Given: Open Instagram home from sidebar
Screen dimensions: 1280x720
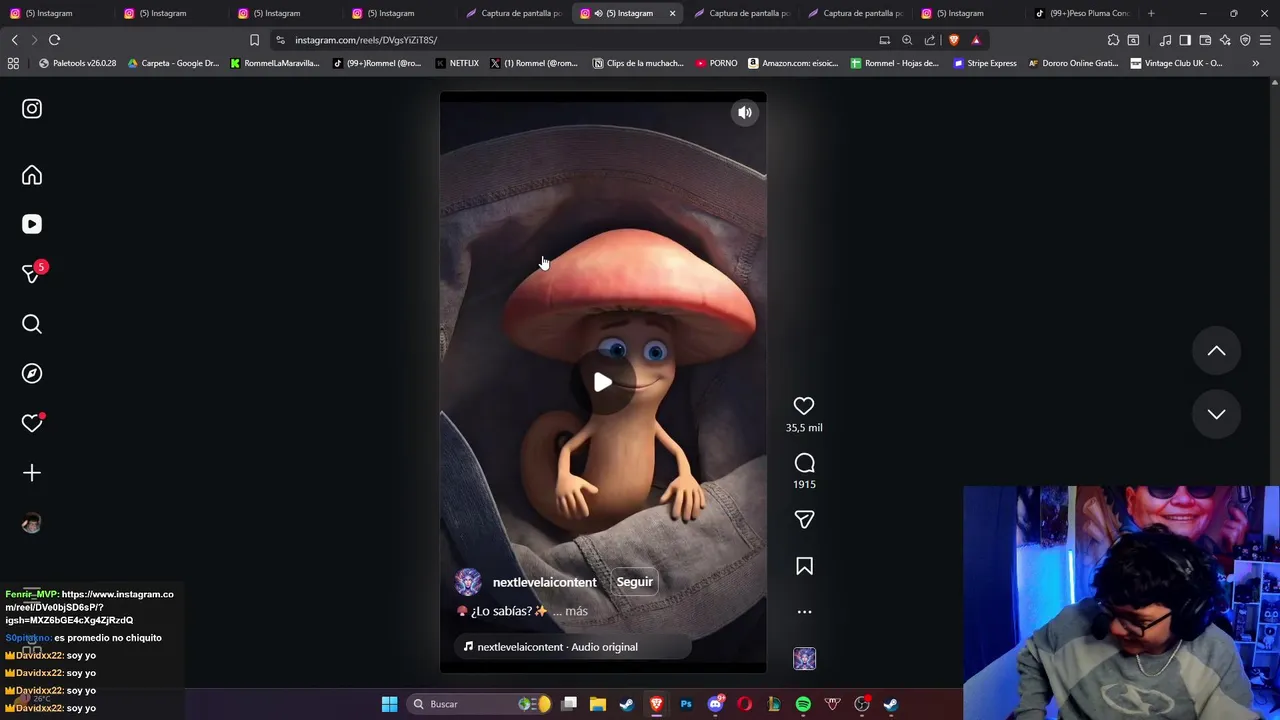Looking at the screenshot, I should pyautogui.click(x=32, y=176).
